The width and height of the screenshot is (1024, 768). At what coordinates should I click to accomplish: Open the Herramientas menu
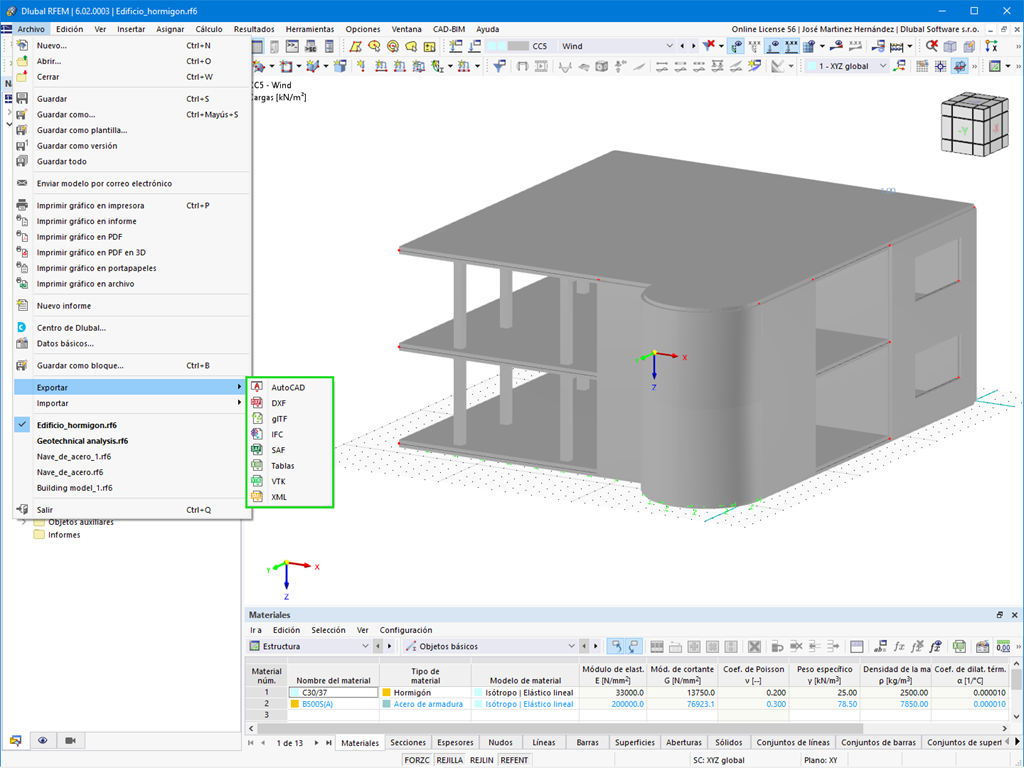pos(310,29)
